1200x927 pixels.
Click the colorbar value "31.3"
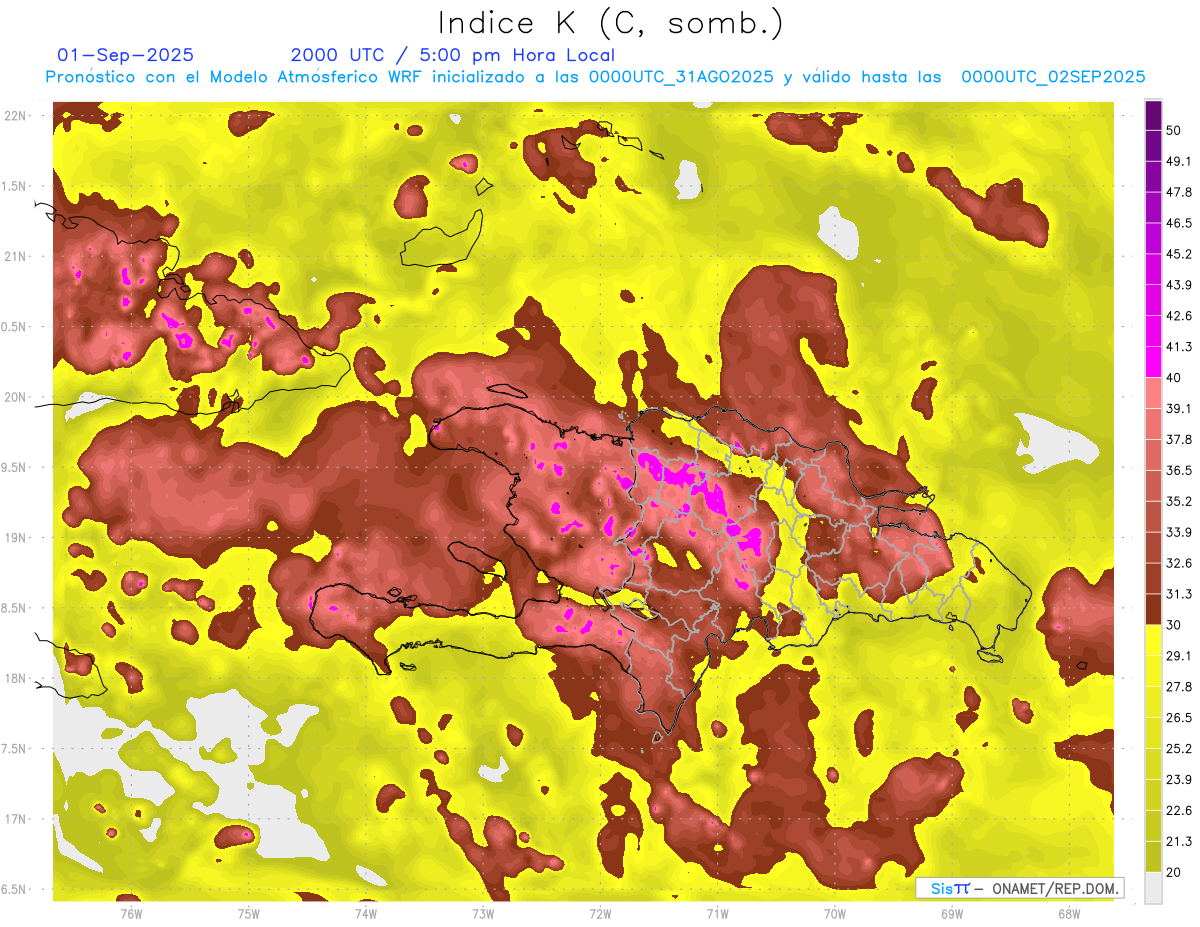pyautogui.click(x=1178, y=594)
